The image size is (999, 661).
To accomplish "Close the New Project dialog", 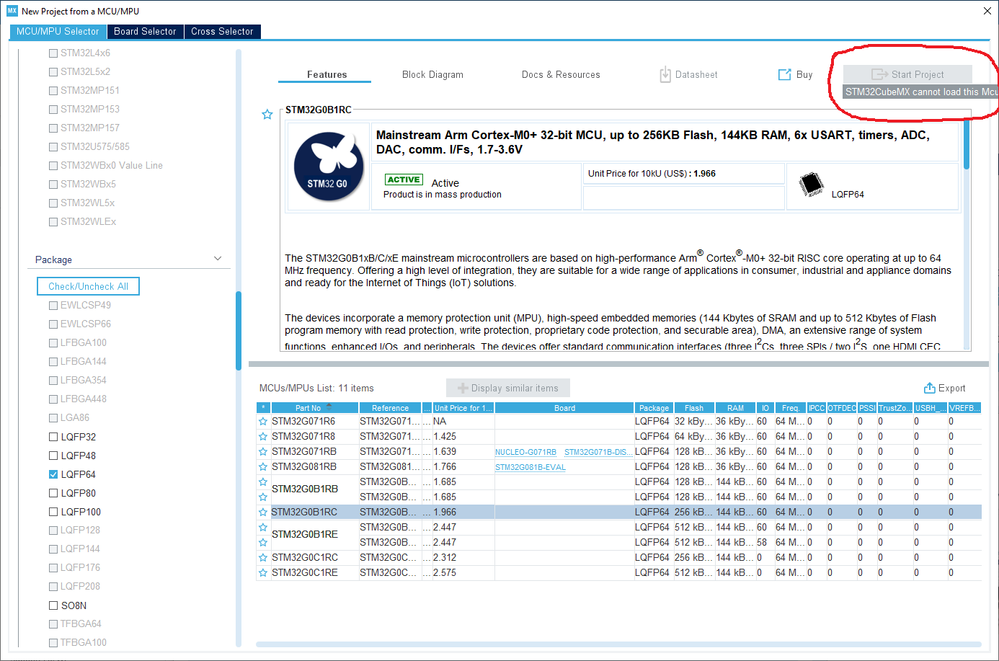I will tap(986, 11).
